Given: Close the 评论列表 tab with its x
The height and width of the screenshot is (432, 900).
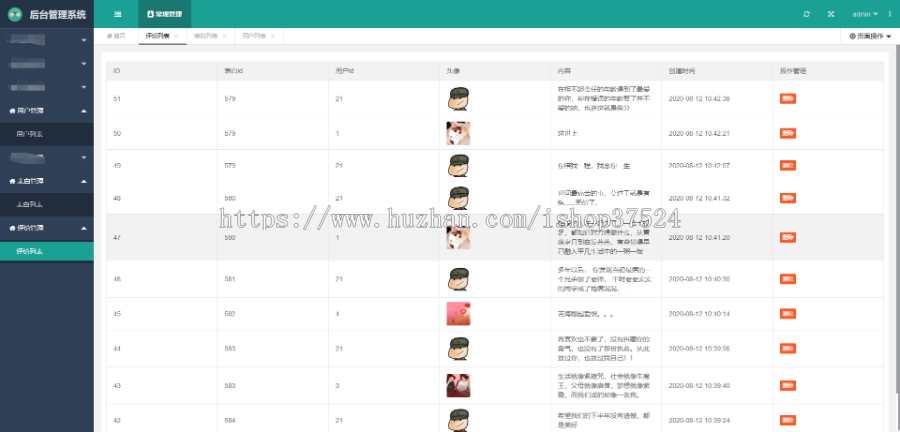Looking at the screenshot, I should pos(176,36).
